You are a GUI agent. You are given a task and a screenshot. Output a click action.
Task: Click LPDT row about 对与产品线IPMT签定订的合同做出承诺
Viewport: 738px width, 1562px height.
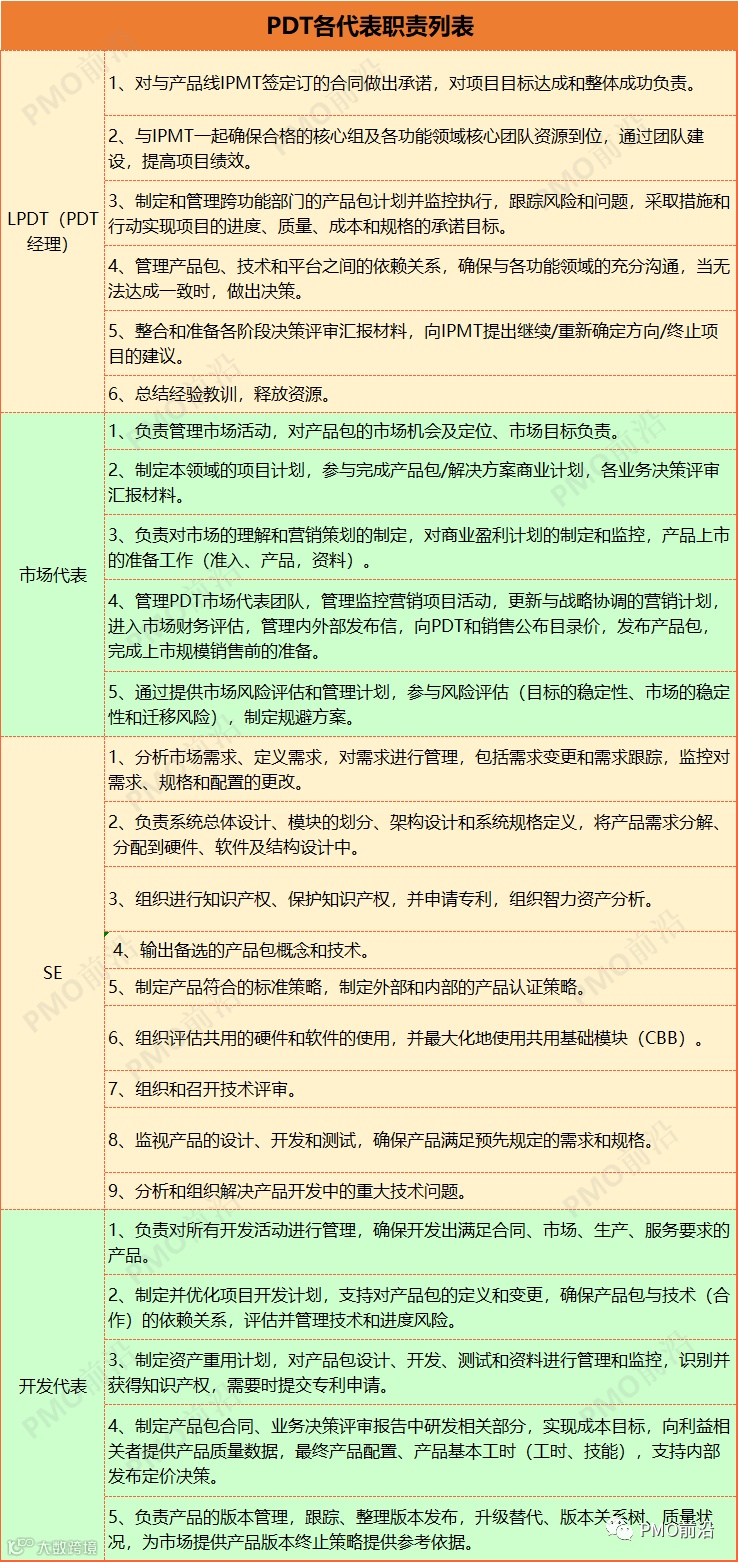coord(420,84)
